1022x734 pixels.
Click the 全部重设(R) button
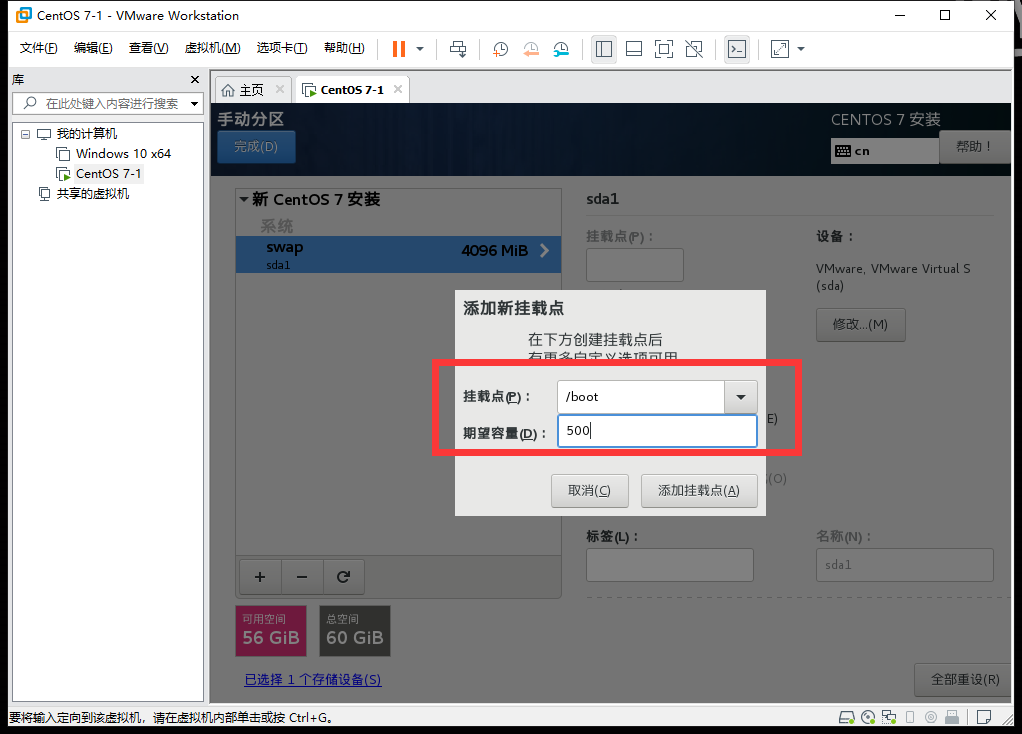[x=964, y=680]
